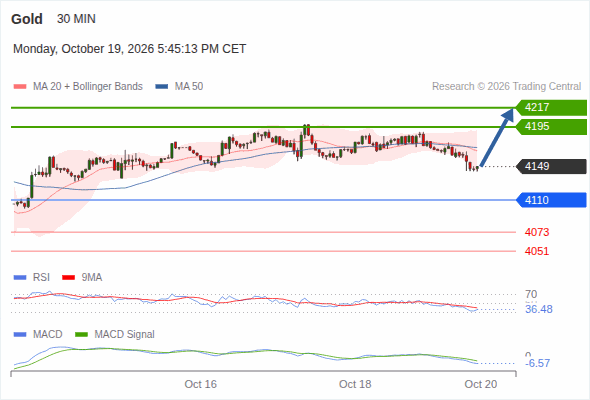
Task: Click the blue MA 50 legend swatch
Action: [162, 87]
